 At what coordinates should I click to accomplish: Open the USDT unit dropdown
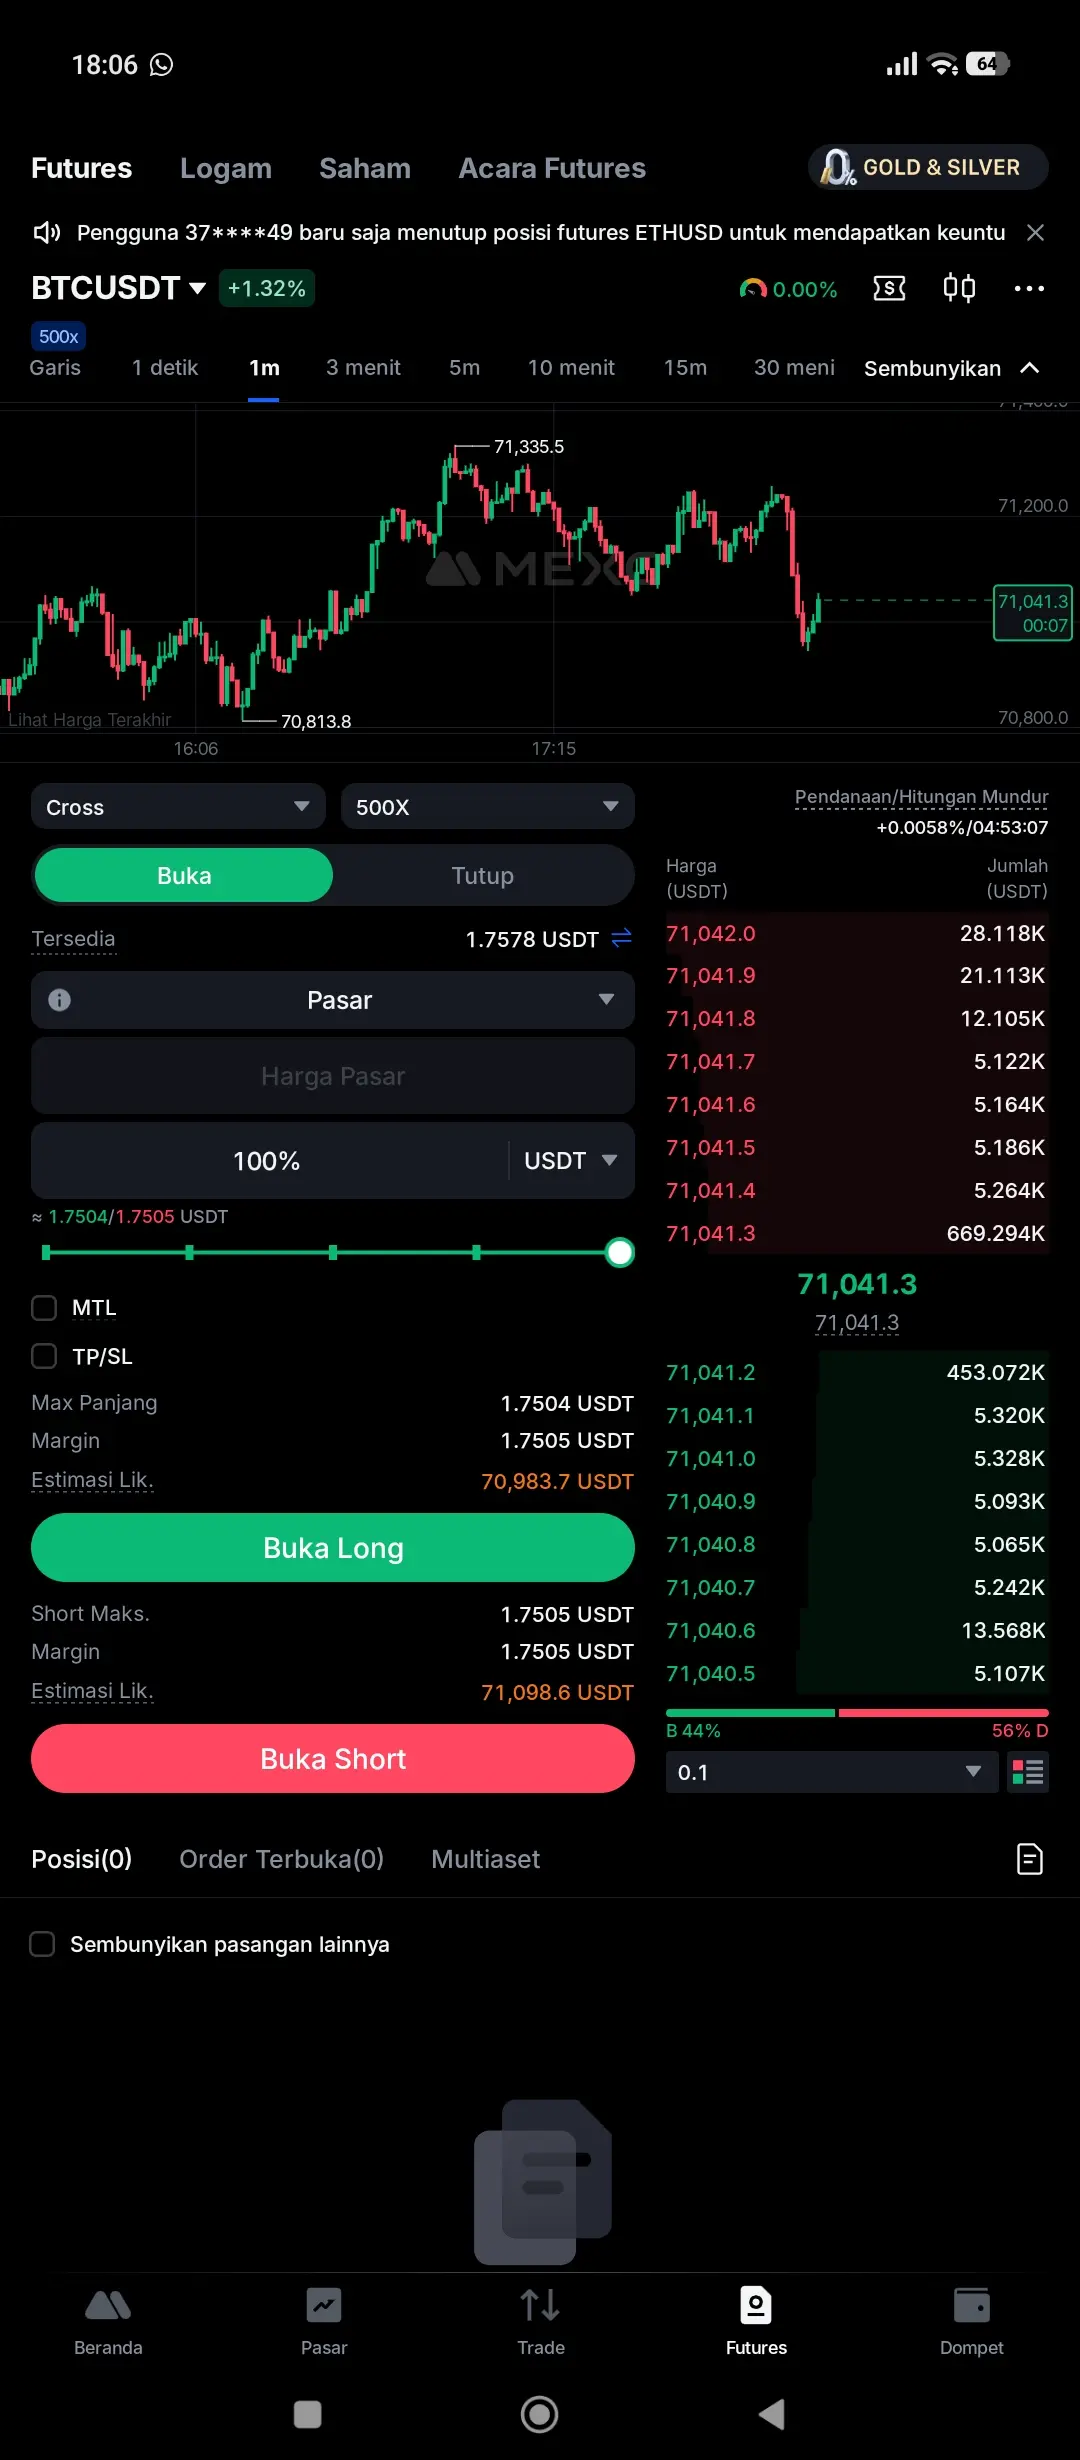click(x=571, y=1160)
